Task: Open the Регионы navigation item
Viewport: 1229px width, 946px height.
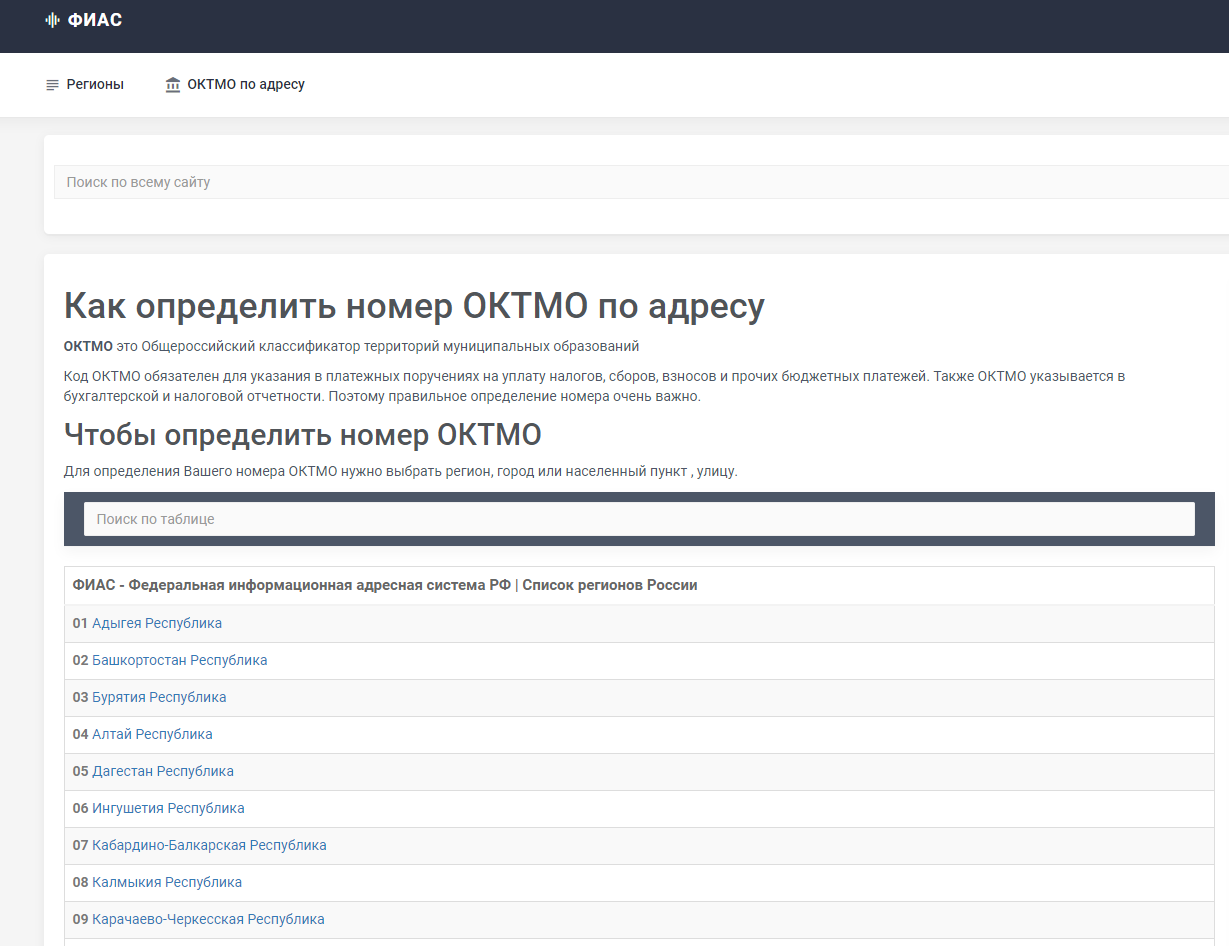Action: [x=95, y=85]
